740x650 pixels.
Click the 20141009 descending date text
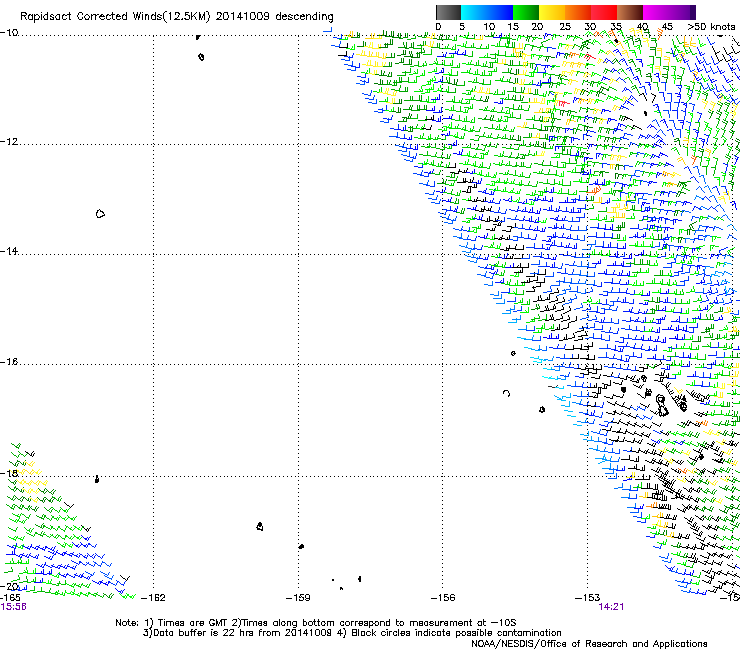point(275,17)
